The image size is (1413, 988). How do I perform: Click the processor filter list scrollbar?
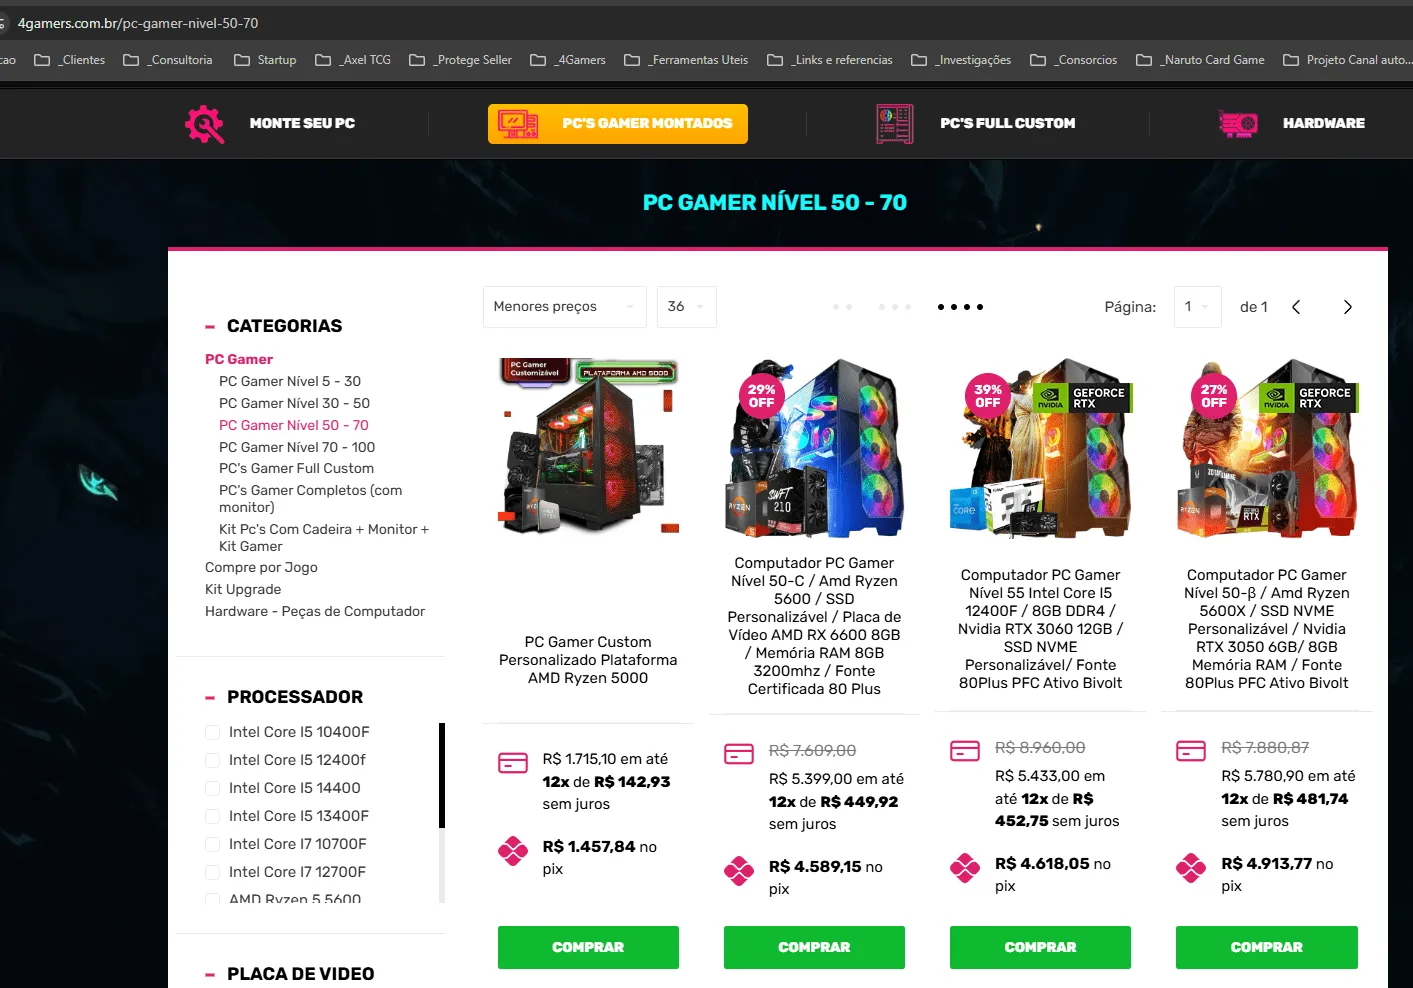(442, 775)
